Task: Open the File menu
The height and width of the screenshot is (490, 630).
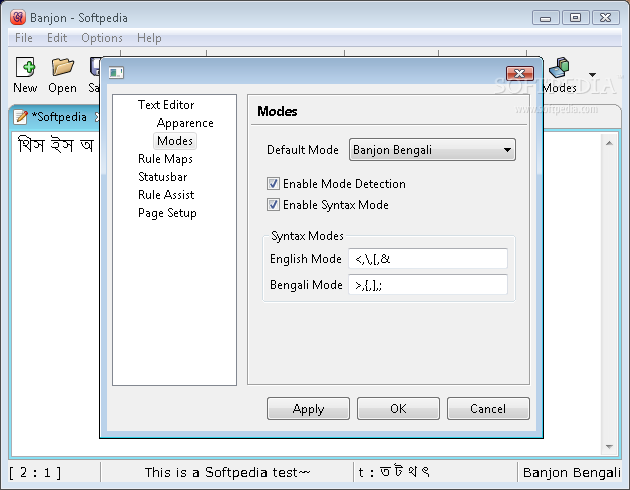Action: point(24,38)
